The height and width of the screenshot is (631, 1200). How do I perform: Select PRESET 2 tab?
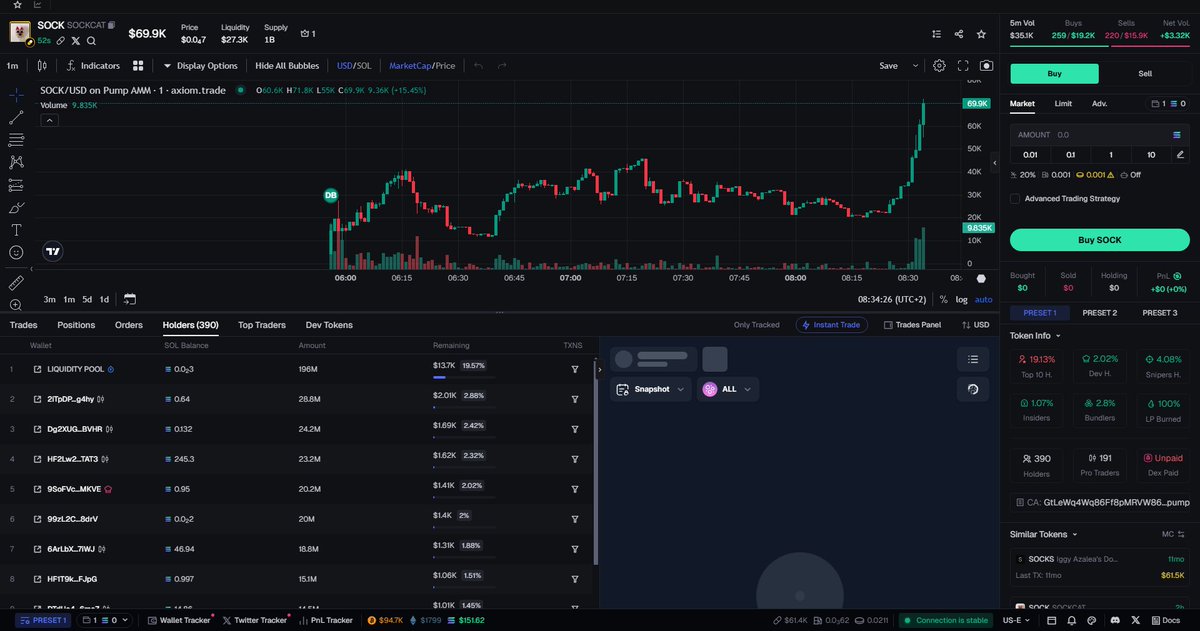tap(1099, 313)
